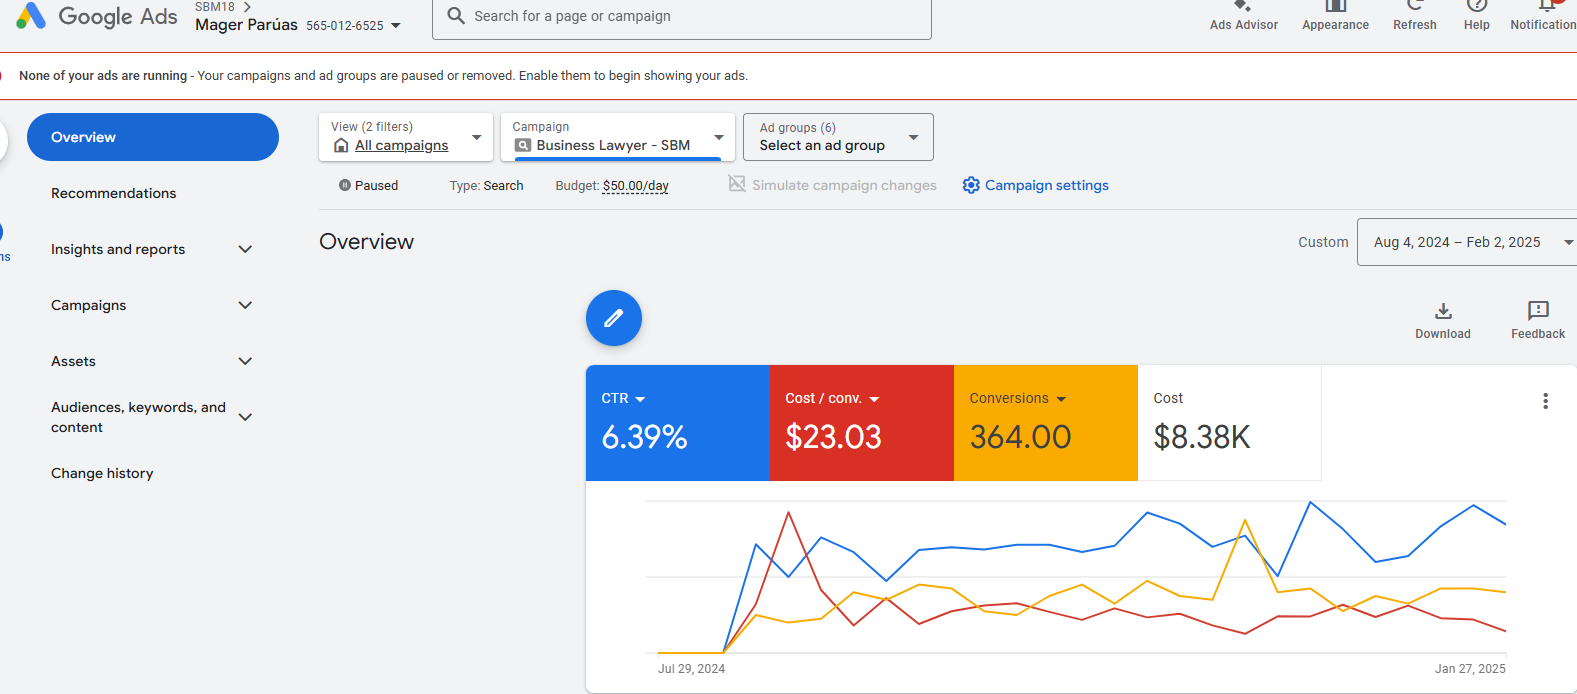Click the search for a page field
The image size is (1577, 694).
[x=682, y=17]
